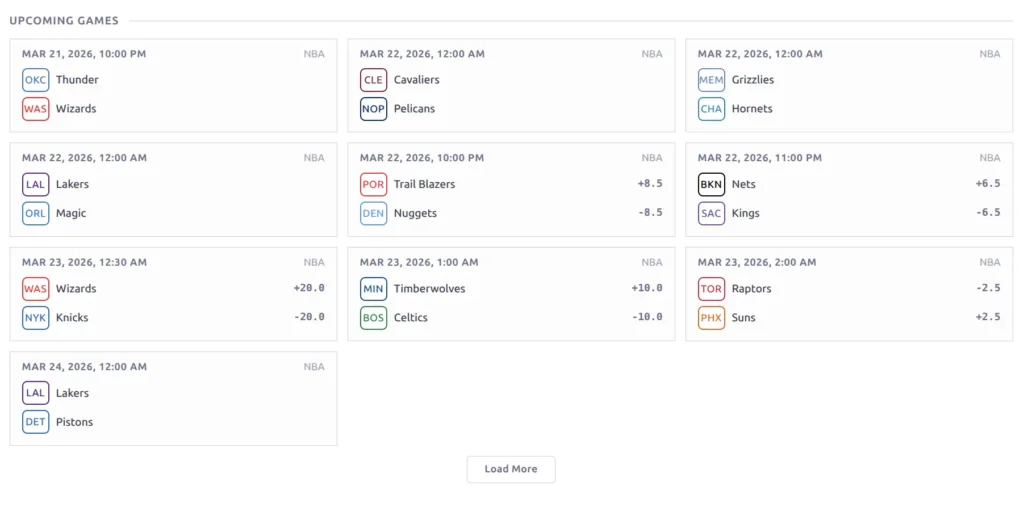1024x507 pixels.
Task: Click the Wizards +20.0 spread
Action: (x=310, y=289)
